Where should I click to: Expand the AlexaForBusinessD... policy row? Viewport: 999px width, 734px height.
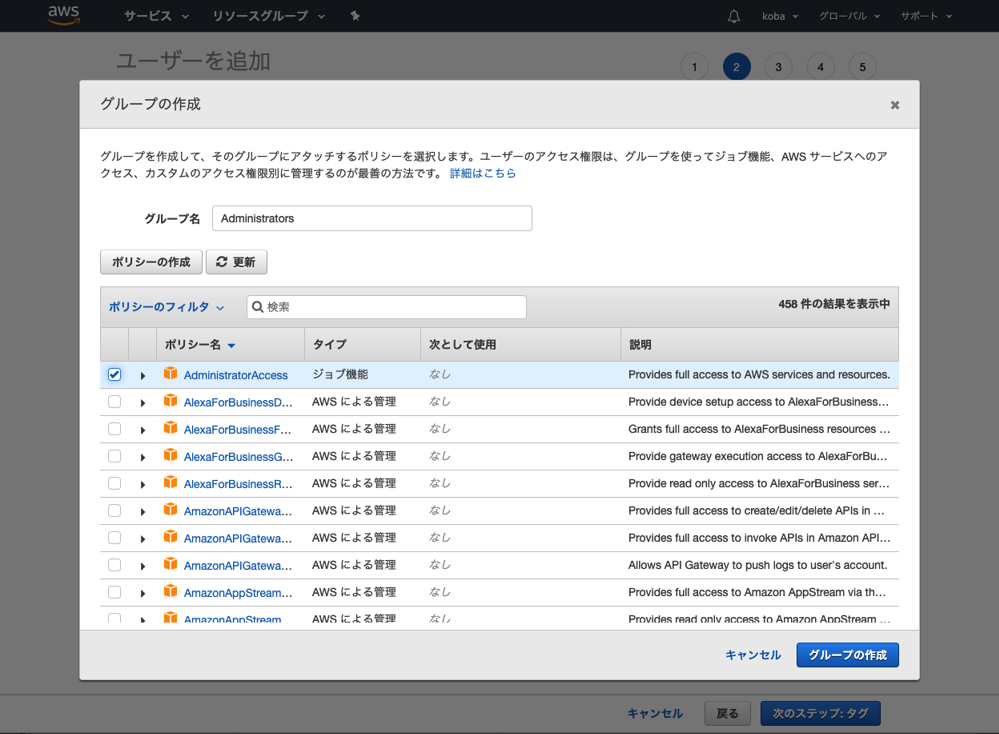(143, 403)
